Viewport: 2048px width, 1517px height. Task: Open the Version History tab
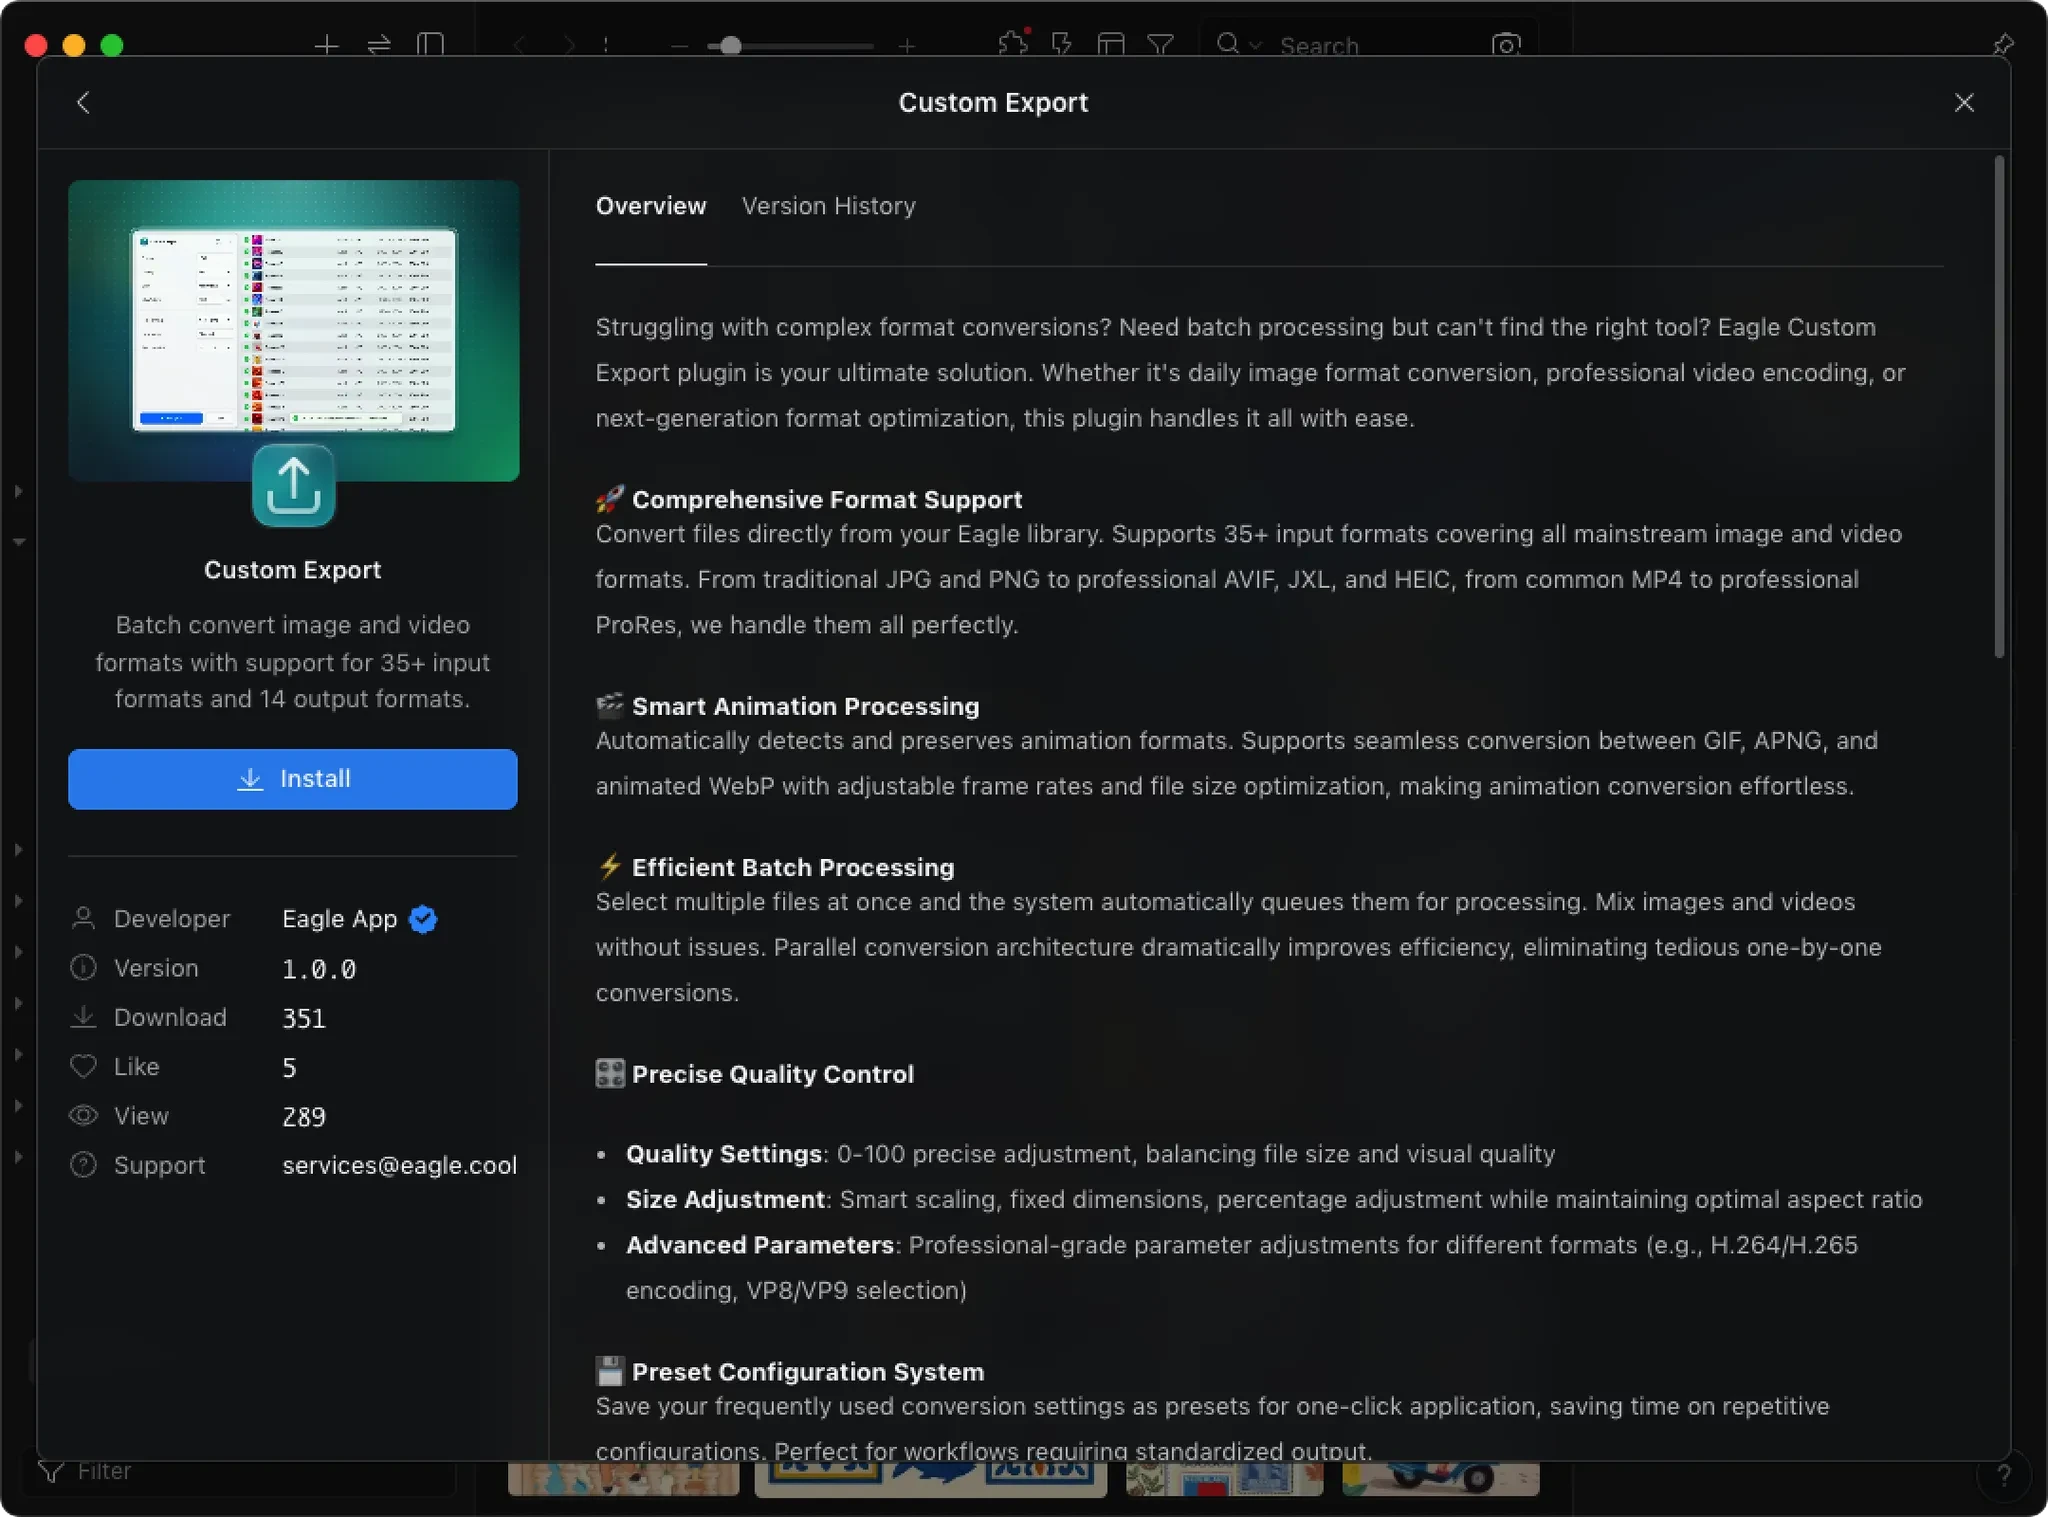[828, 206]
